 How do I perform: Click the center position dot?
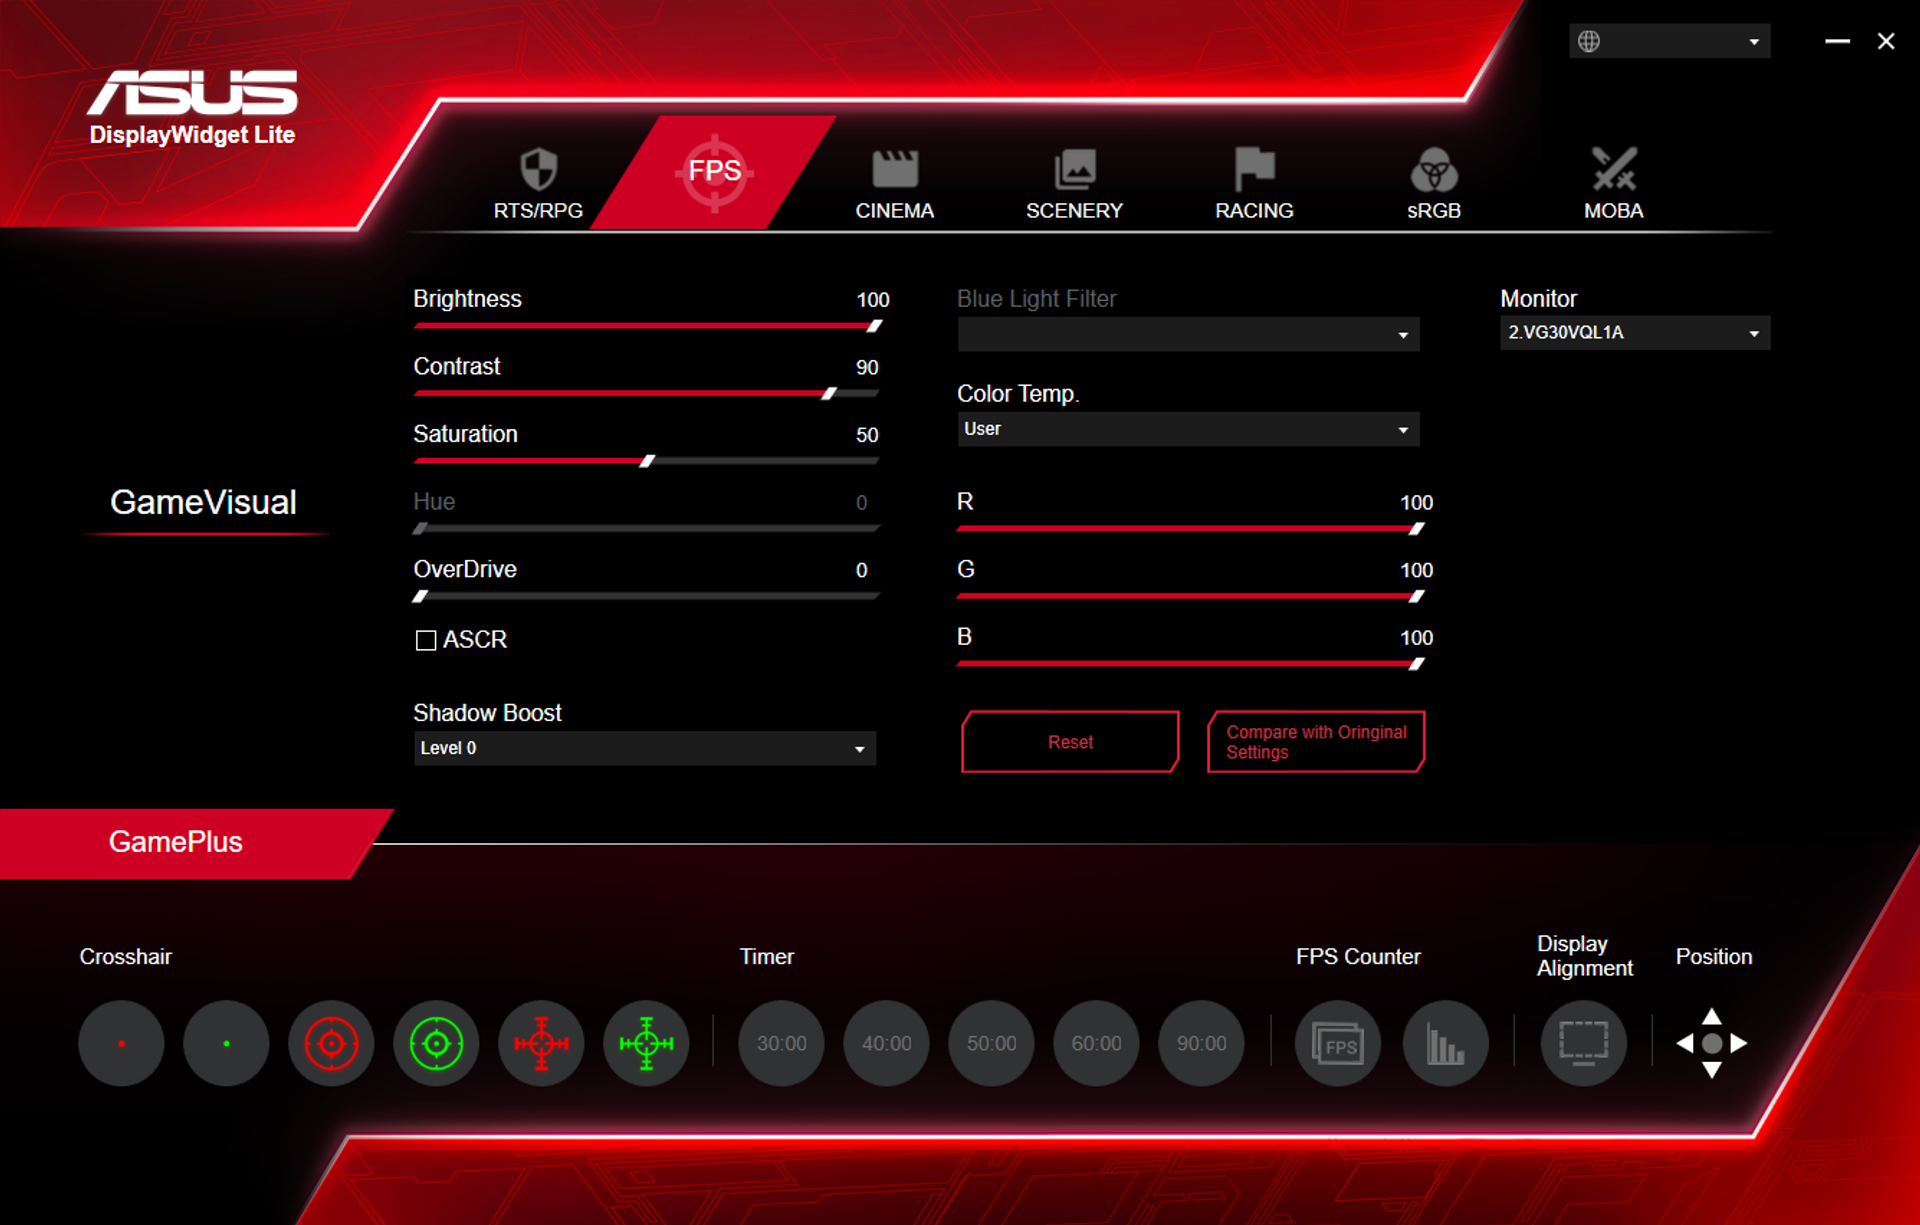tap(1712, 1043)
